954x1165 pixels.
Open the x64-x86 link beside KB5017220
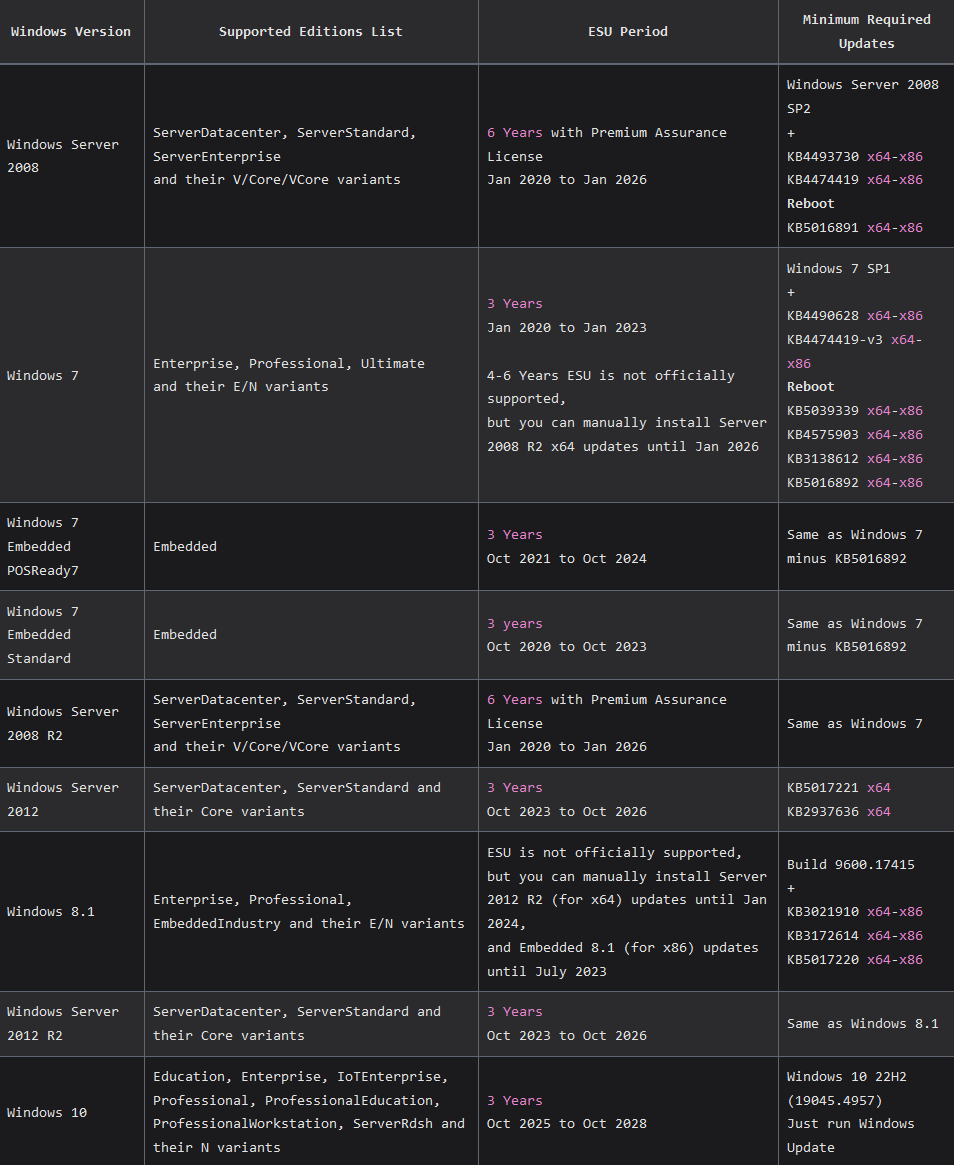coord(895,960)
